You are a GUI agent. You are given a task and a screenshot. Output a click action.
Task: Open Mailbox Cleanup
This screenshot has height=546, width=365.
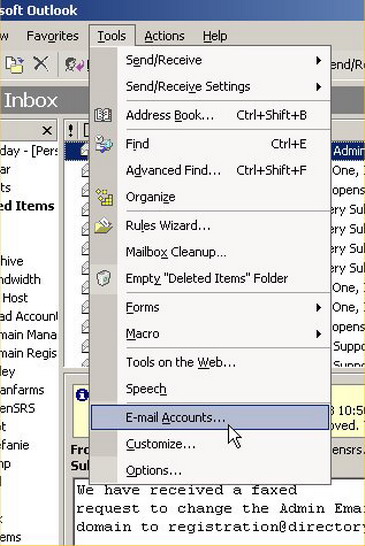(210, 252)
